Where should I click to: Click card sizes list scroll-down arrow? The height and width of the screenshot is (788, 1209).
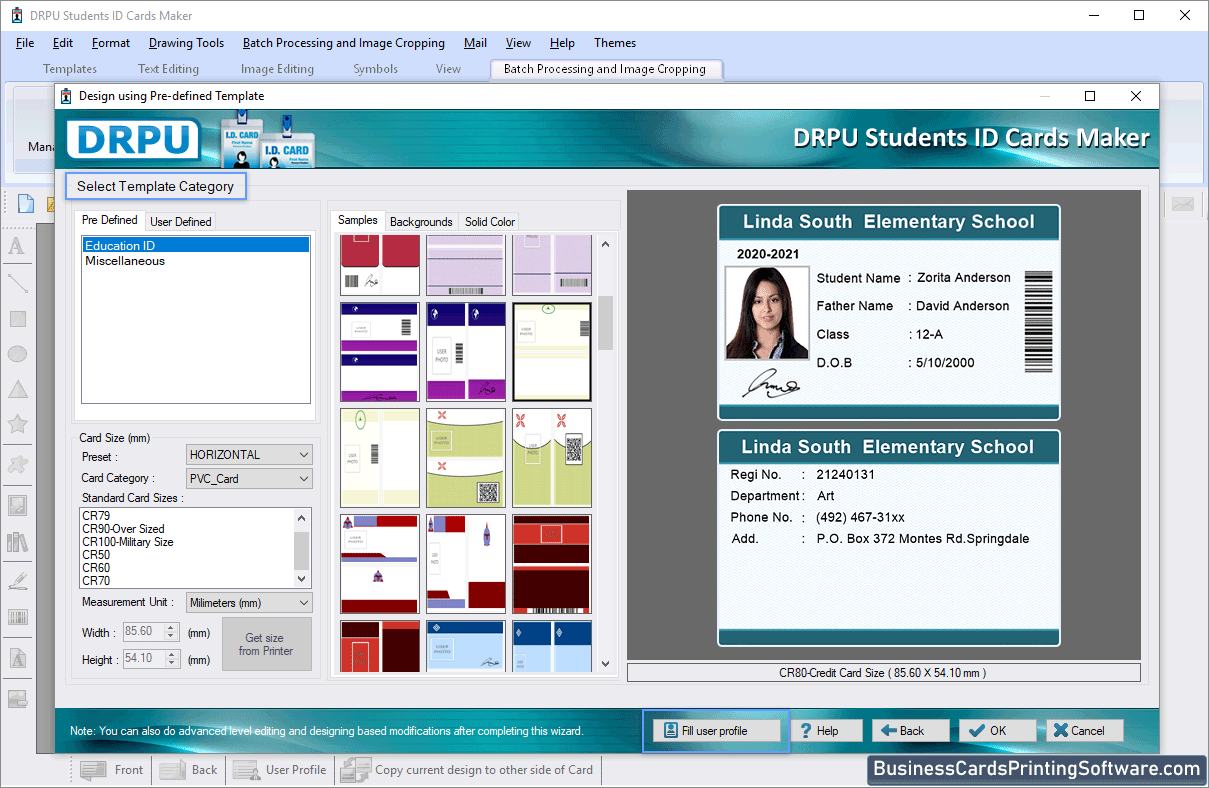coord(302,579)
